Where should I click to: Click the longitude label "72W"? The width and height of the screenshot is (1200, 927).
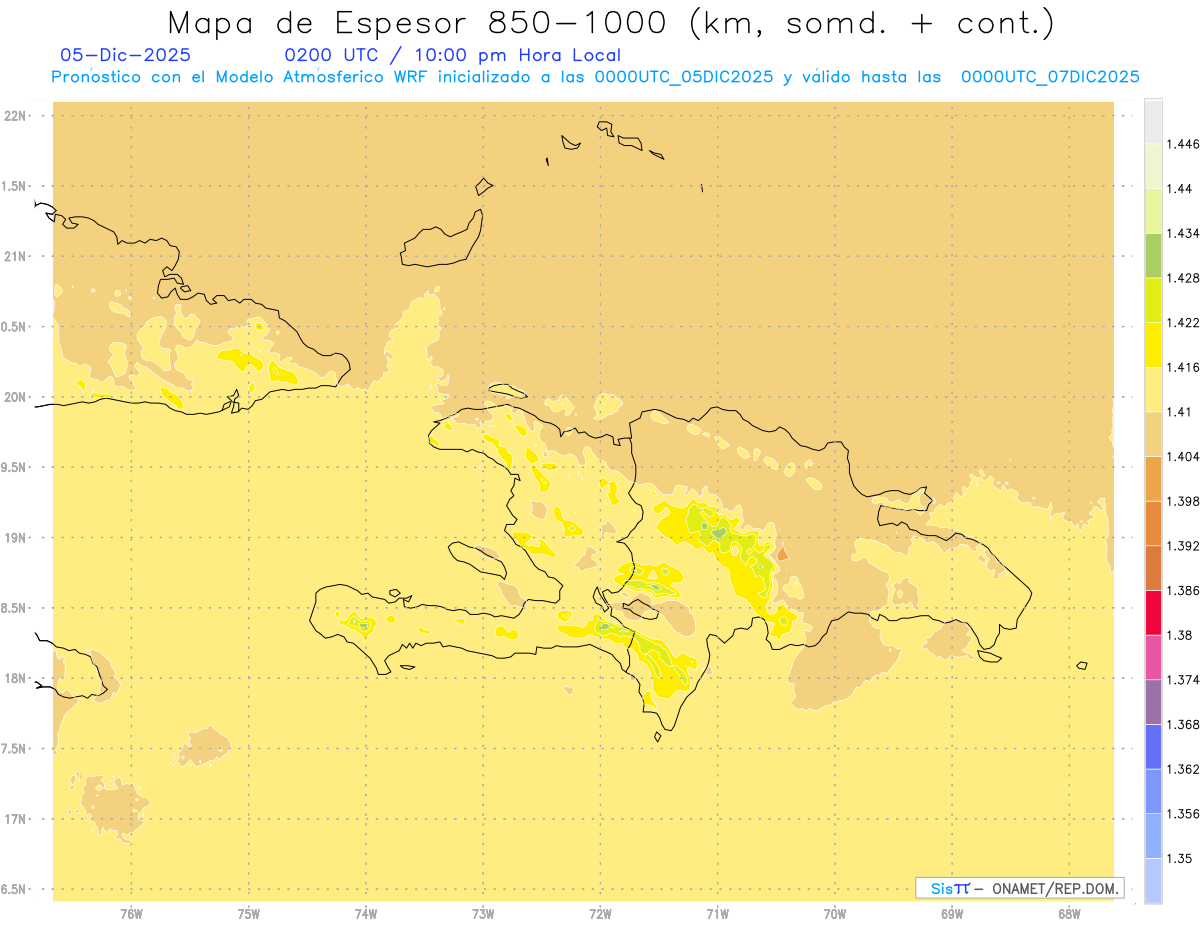click(600, 913)
